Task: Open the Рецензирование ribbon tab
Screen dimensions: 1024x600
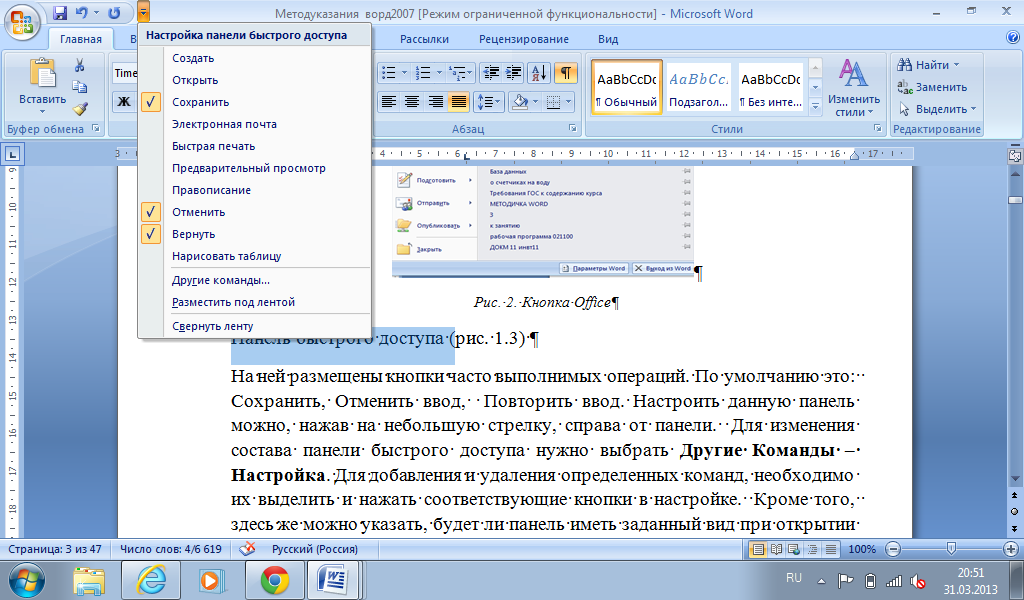Action: click(524, 39)
